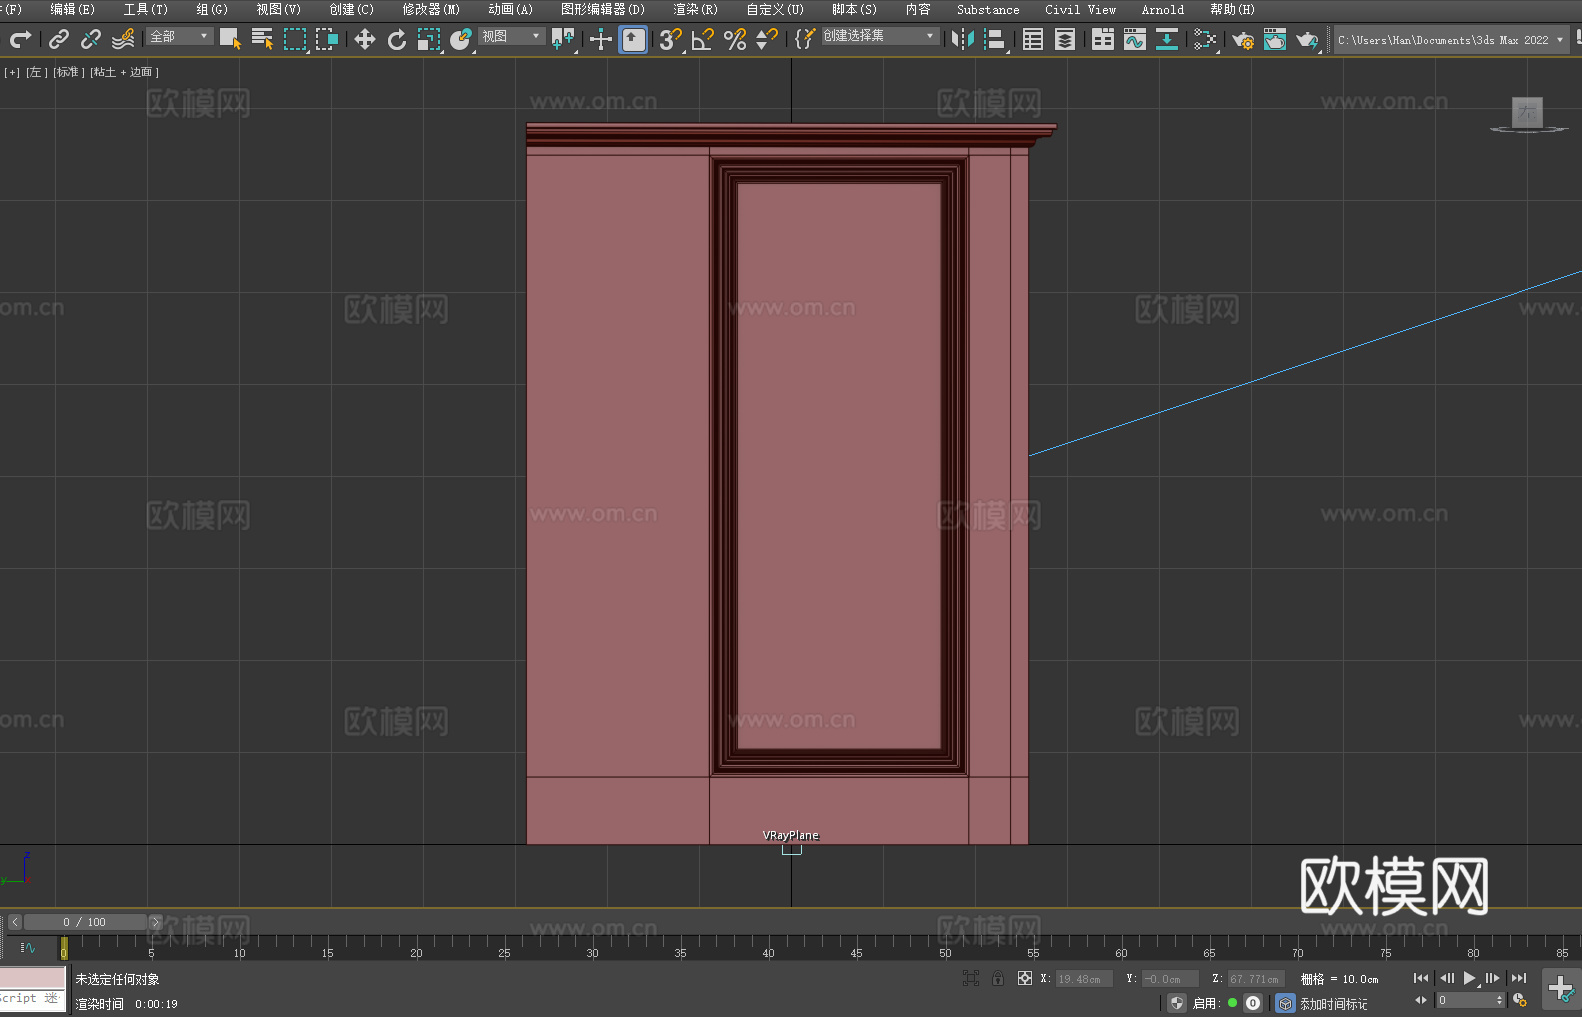1582x1017 pixels.
Task: Open the Rendered Frame Window icon
Action: click(1275, 39)
